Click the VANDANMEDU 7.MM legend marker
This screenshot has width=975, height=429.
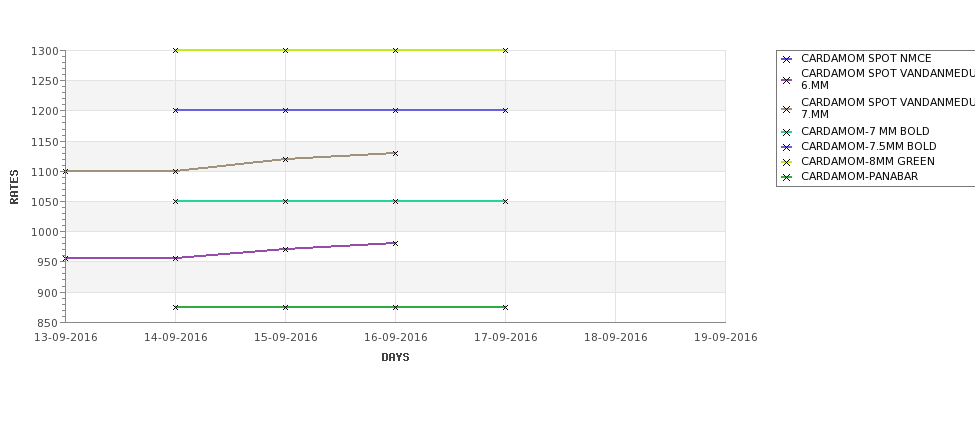(x=787, y=109)
